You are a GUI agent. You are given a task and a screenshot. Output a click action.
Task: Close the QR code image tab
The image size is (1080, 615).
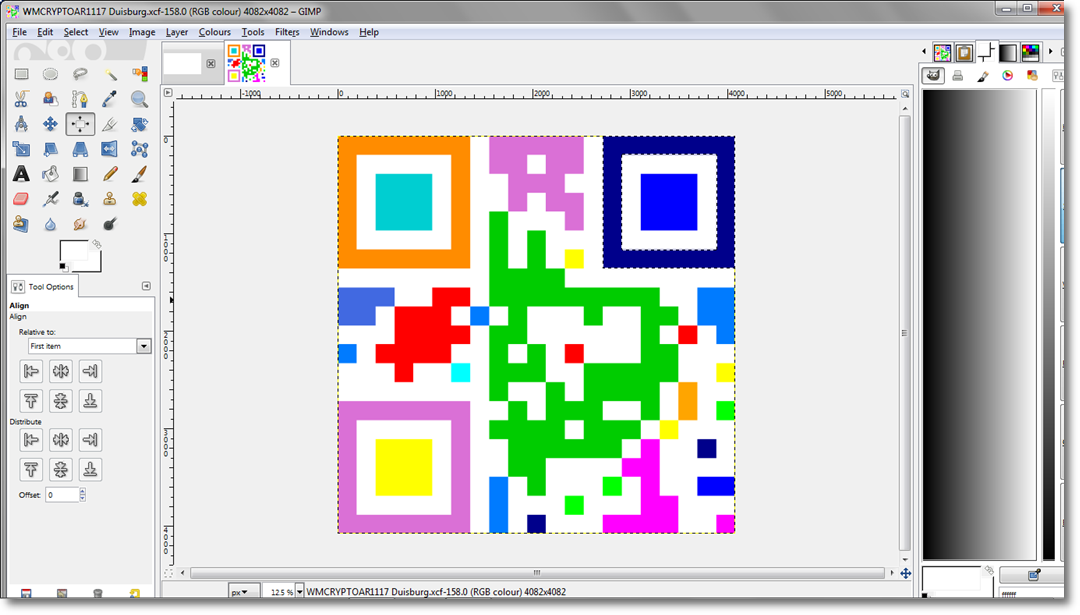click(275, 63)
